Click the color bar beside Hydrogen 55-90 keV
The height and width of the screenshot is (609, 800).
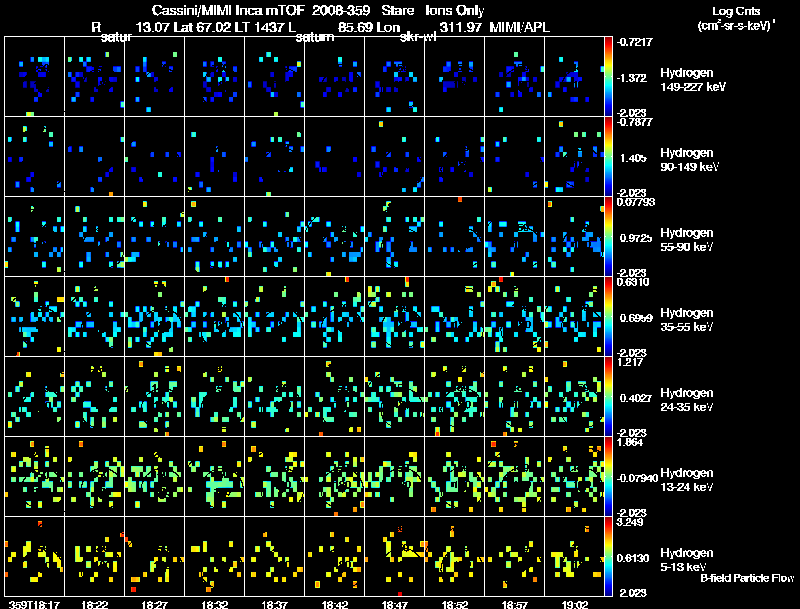pyautogui.click(x=608, y=237)
